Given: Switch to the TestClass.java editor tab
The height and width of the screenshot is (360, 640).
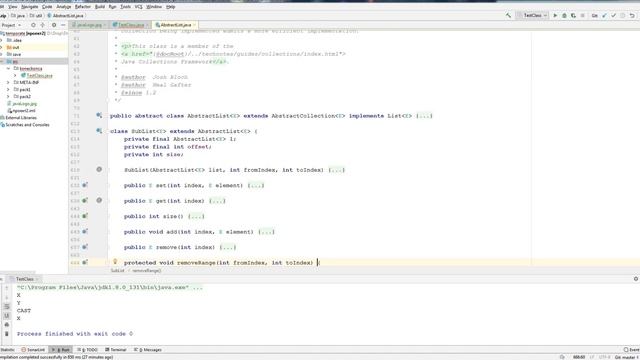Looking at the screenshot, I should pos(131,25).
